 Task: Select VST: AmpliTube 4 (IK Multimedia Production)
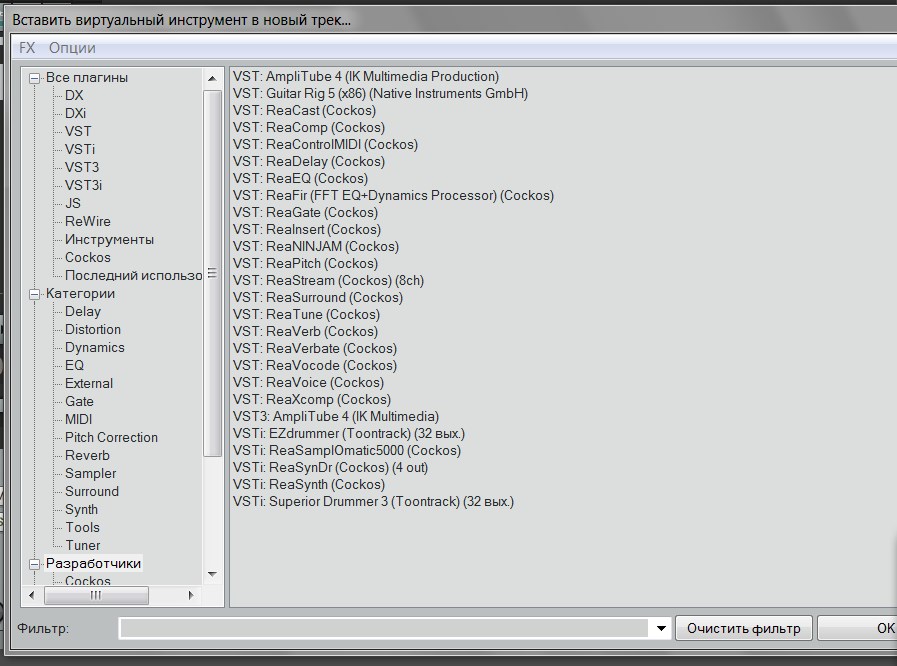tap(366, 77)
